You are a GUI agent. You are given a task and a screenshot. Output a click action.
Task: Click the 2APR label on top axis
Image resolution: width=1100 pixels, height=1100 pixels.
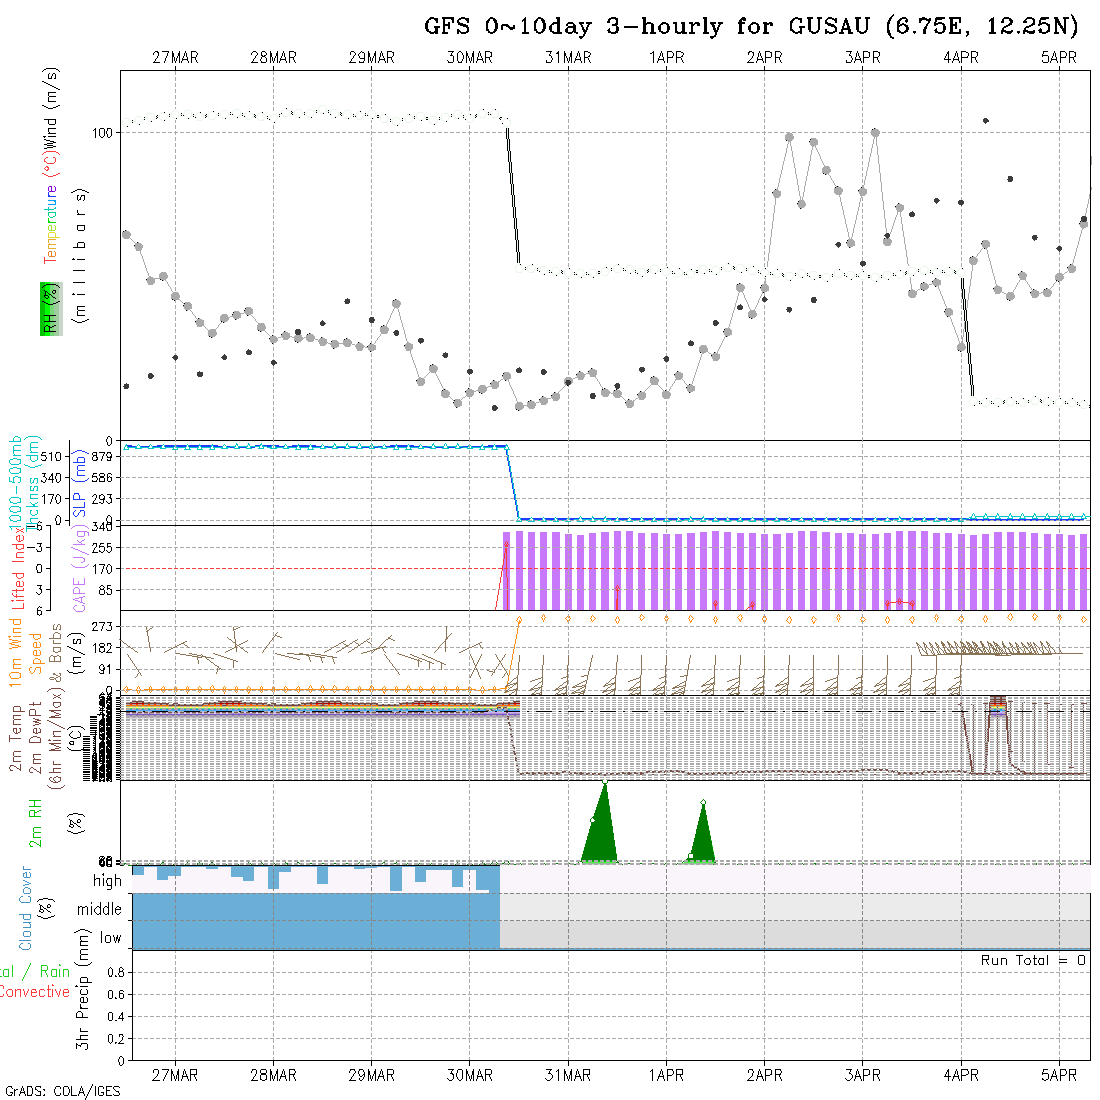764,58
